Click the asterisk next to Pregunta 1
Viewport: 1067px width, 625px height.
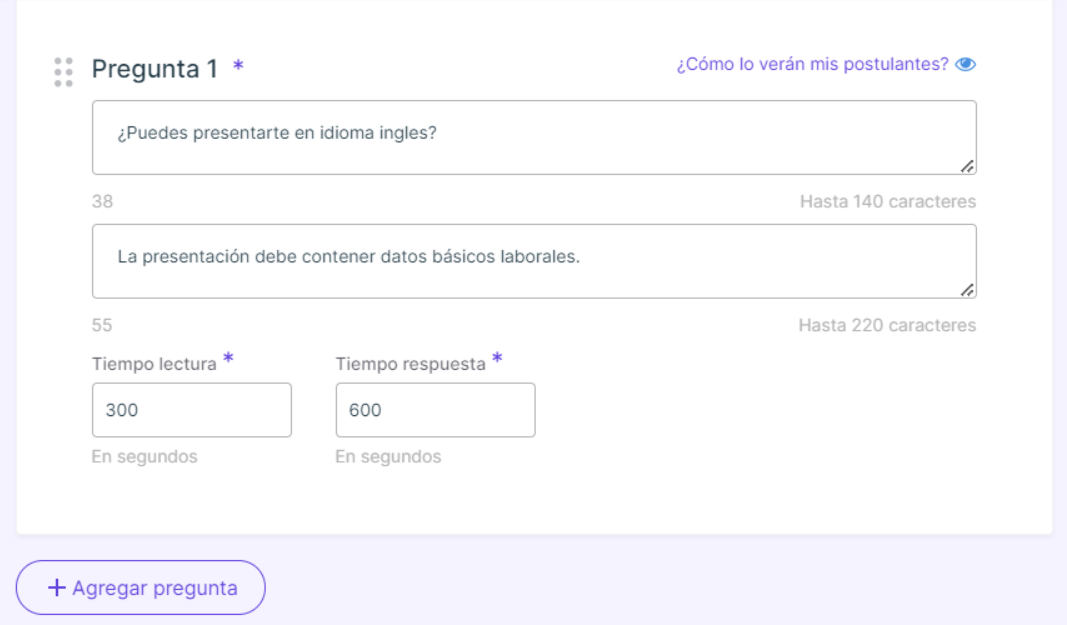tap(238, 65)
